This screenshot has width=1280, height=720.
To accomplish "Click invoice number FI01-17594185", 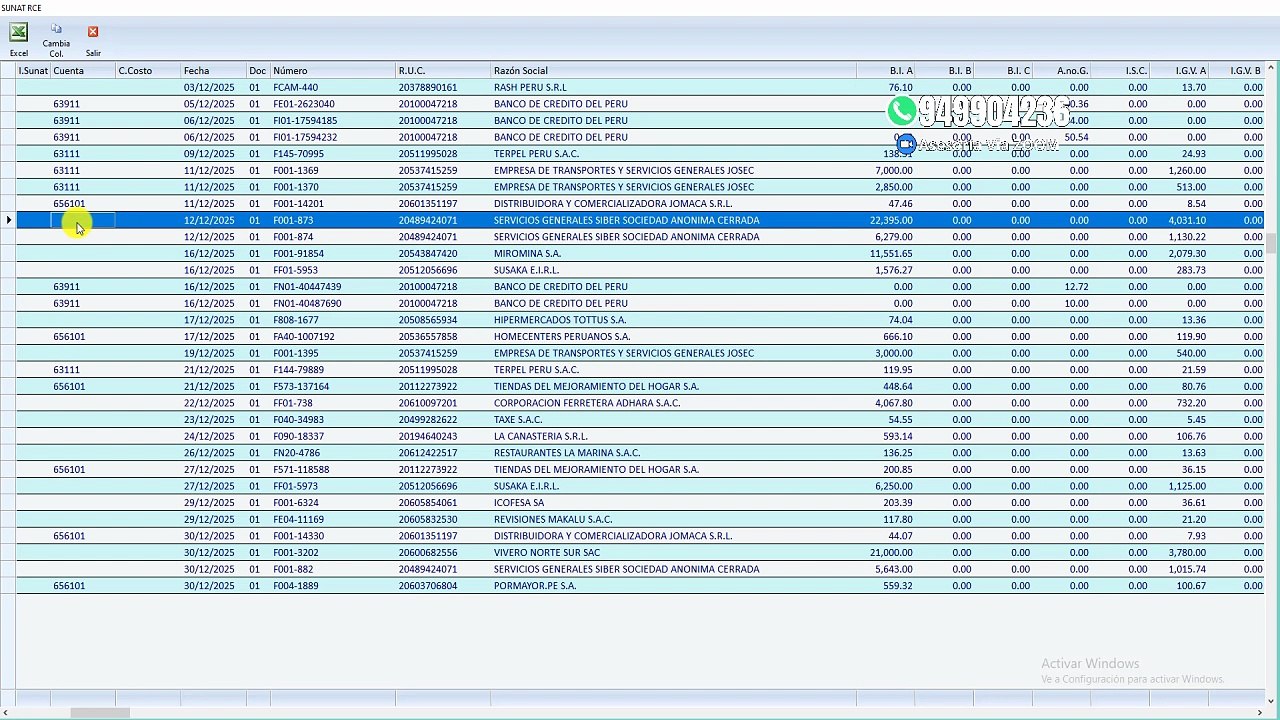I will pyautogui.click(x=305, y=121).
